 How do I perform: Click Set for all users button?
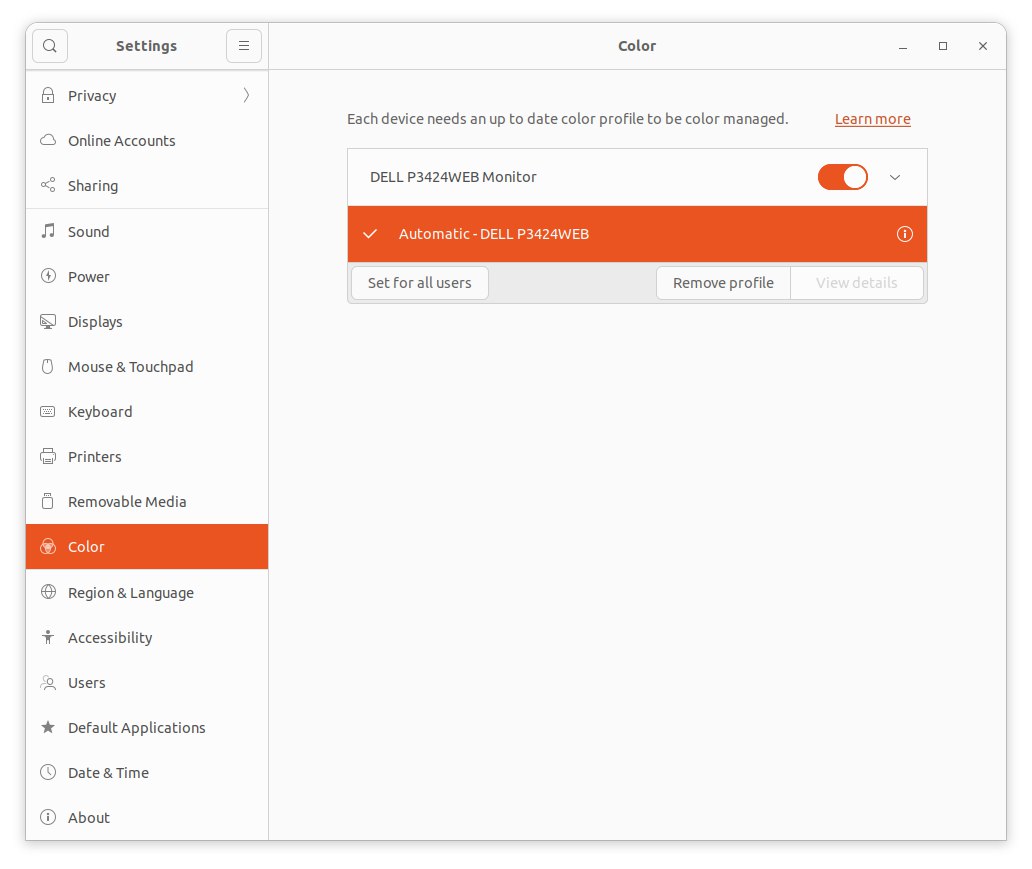pos(420,283)
